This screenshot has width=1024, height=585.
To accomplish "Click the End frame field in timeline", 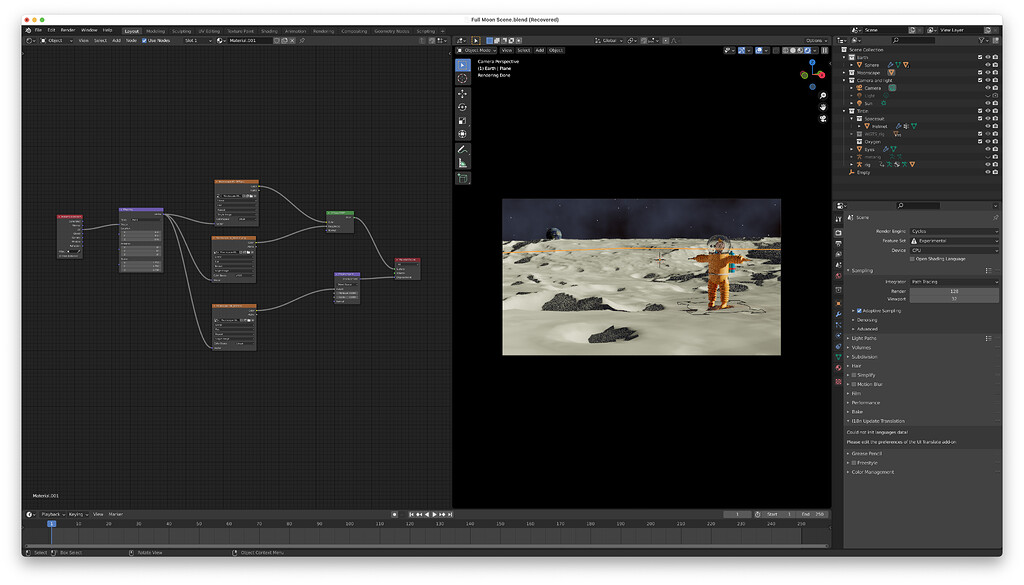I will tap(813, 514).
